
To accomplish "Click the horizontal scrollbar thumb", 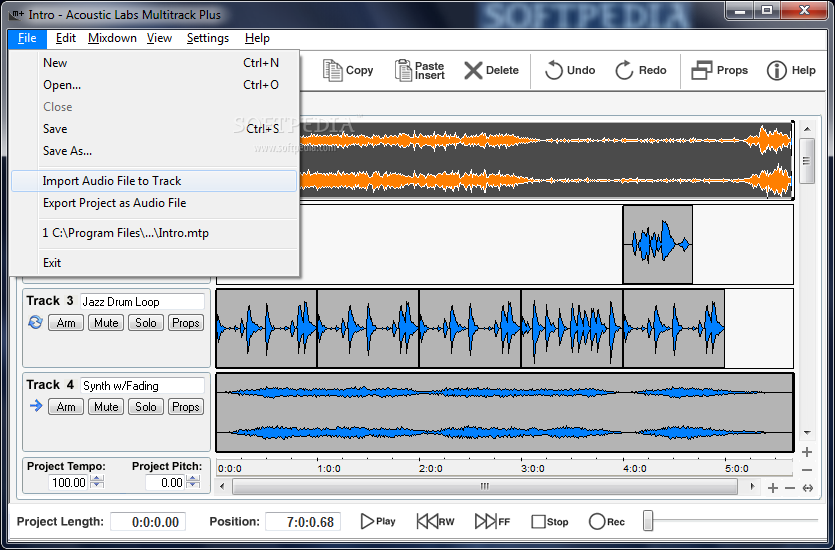I will [485, 486].
